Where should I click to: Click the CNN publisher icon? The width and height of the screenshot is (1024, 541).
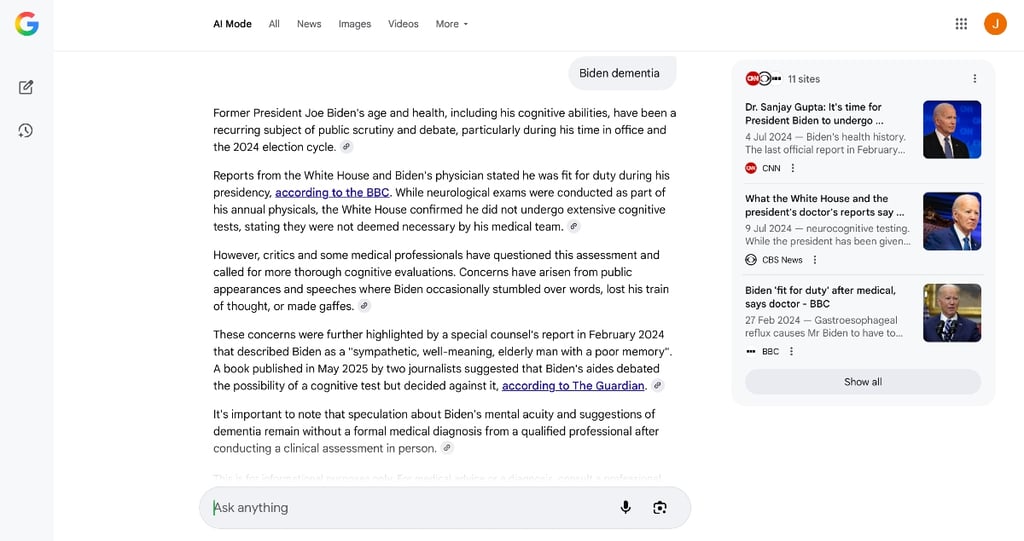tap(751, 168)
